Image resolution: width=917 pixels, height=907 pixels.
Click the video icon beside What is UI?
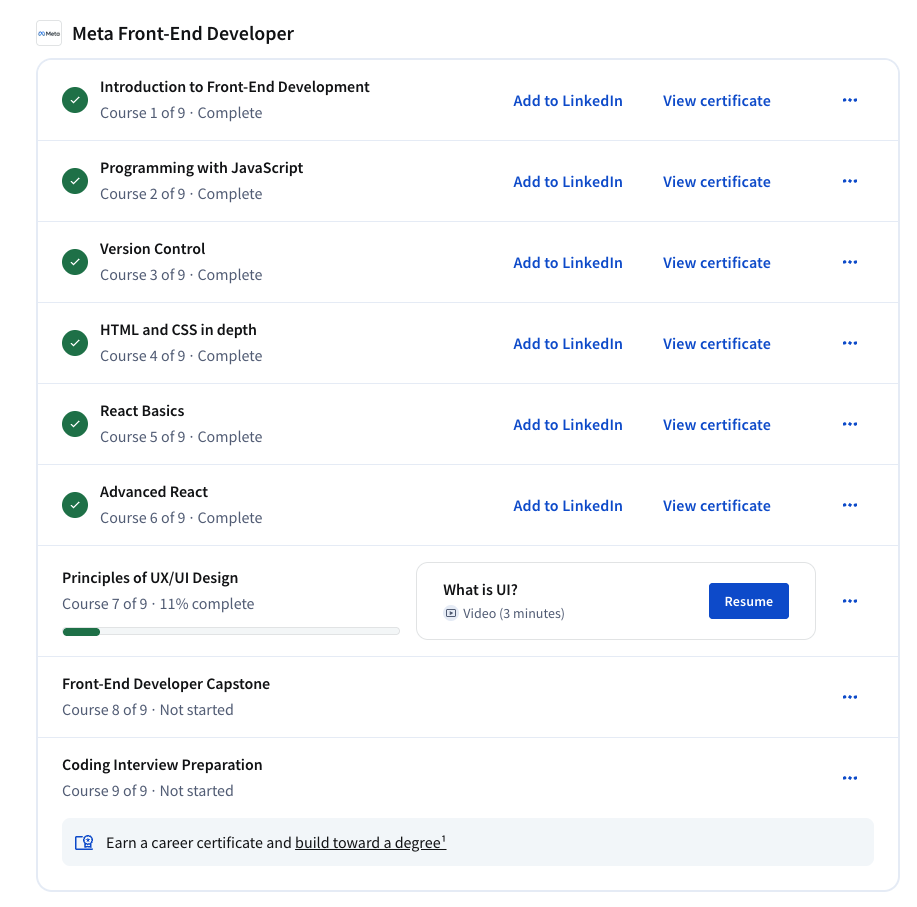[x=452, y=612]
